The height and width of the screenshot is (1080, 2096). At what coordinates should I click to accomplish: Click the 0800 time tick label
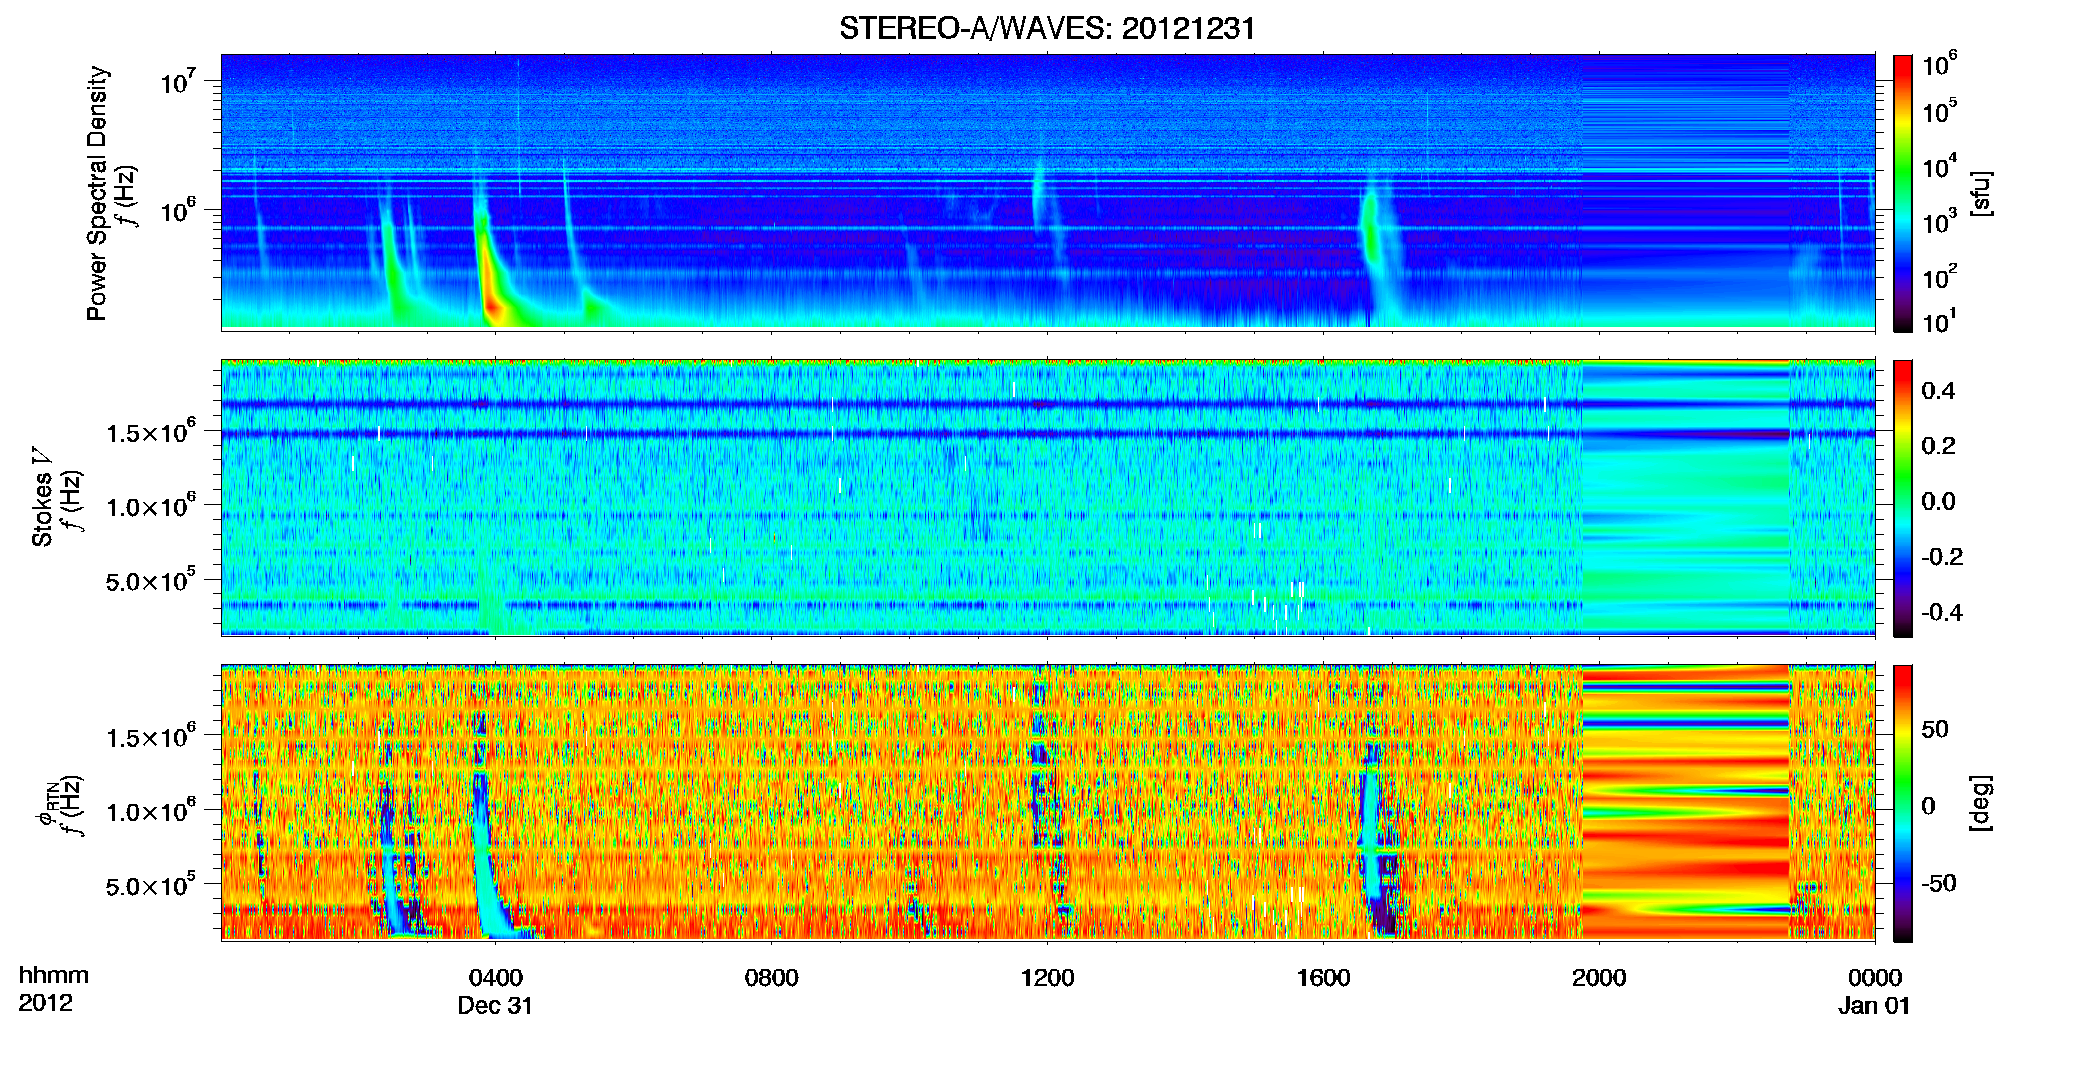(771, 977)
